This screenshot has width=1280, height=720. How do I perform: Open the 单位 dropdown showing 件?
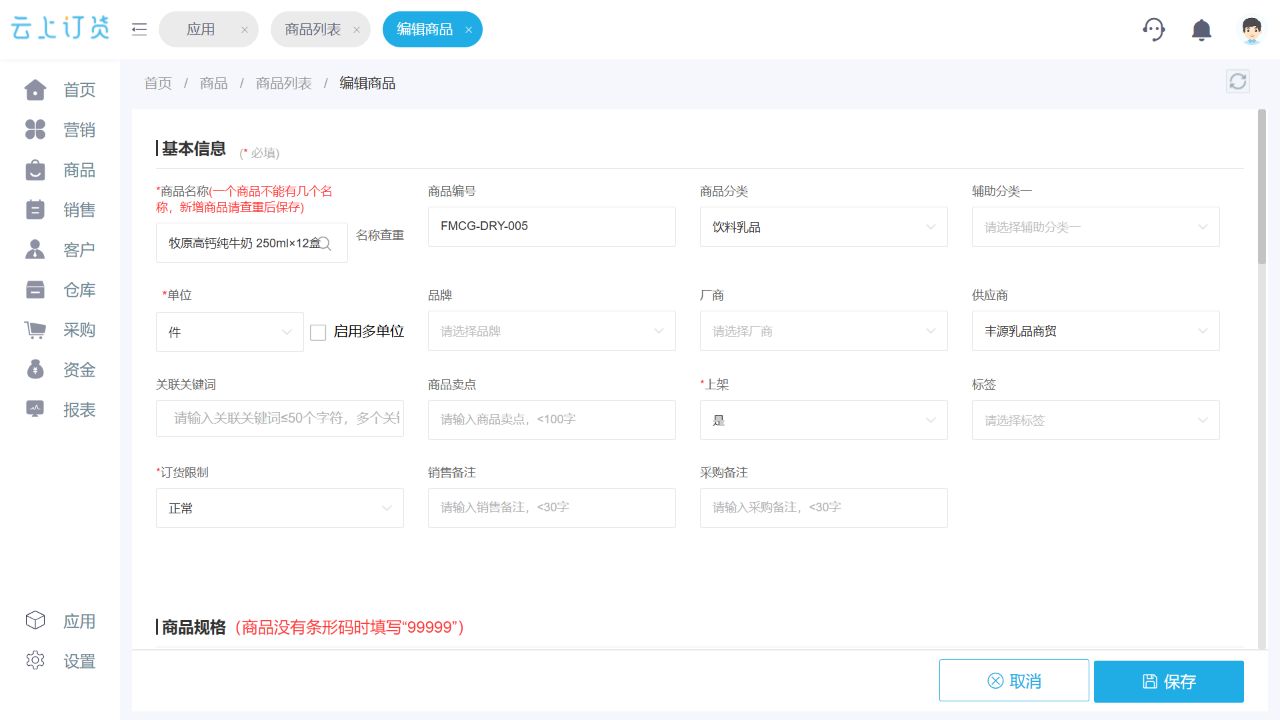[230, 332]
